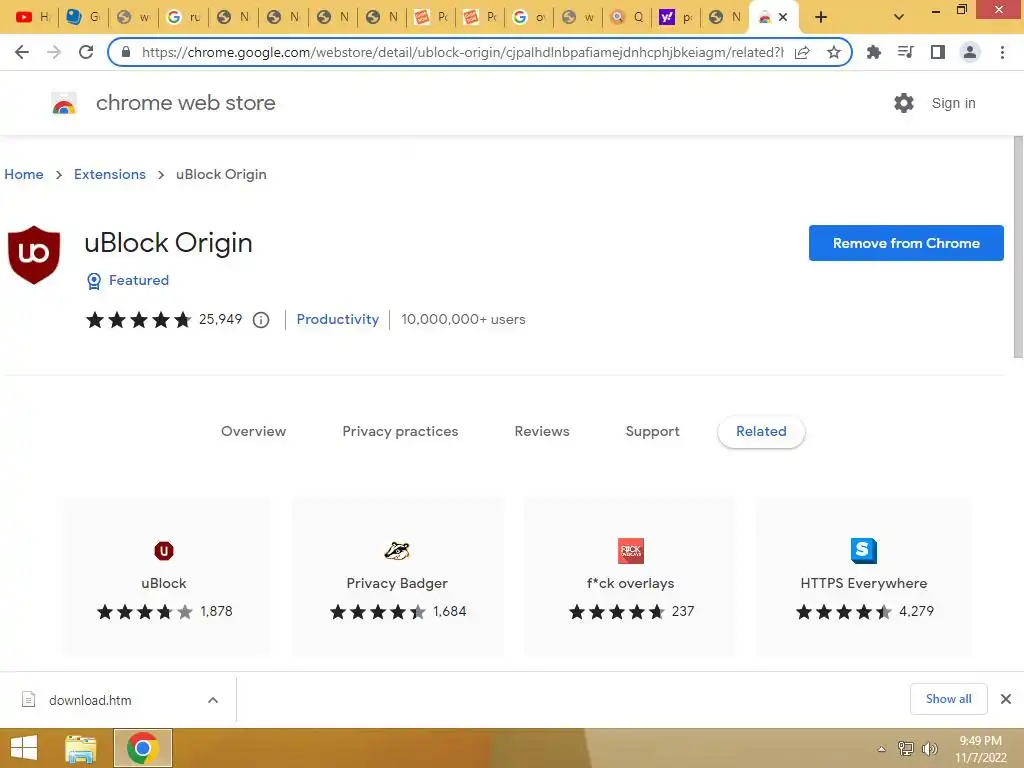Switch to the YouTube tab
This screenshot has width=1024, height=768.
[x=33, y=17]
